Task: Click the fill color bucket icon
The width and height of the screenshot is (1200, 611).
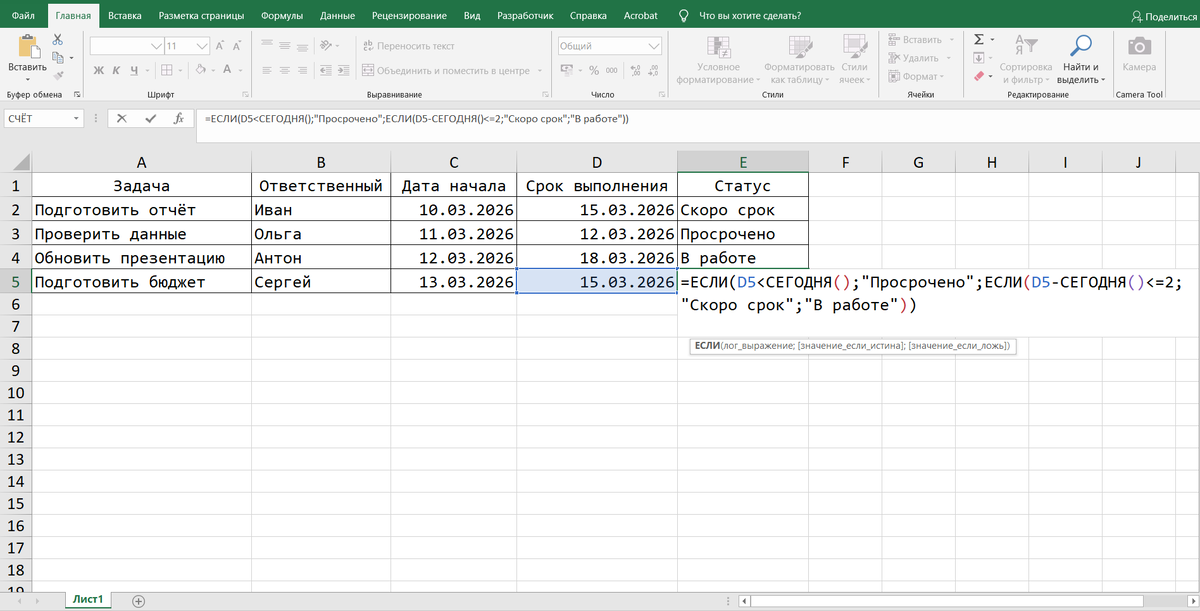Action: pyautogui.click(x=201, y=70)
